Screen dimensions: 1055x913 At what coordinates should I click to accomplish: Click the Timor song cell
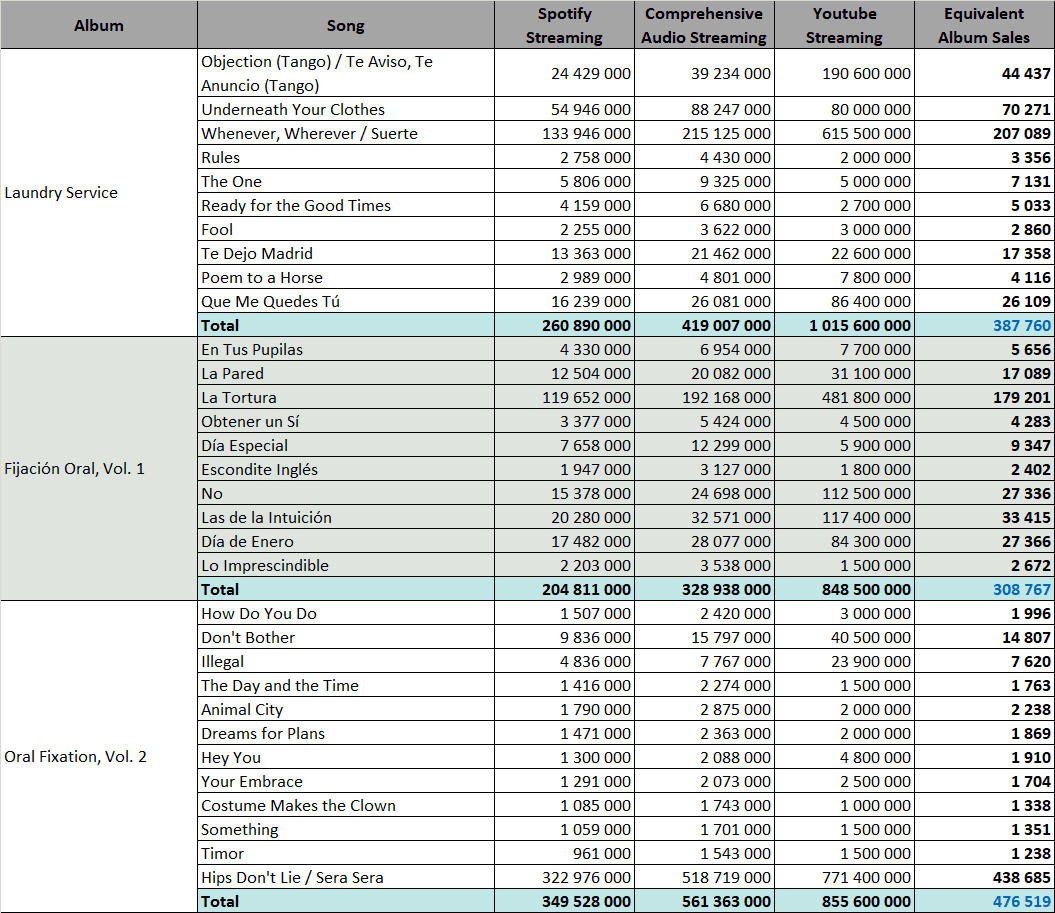tap(346, 853)
